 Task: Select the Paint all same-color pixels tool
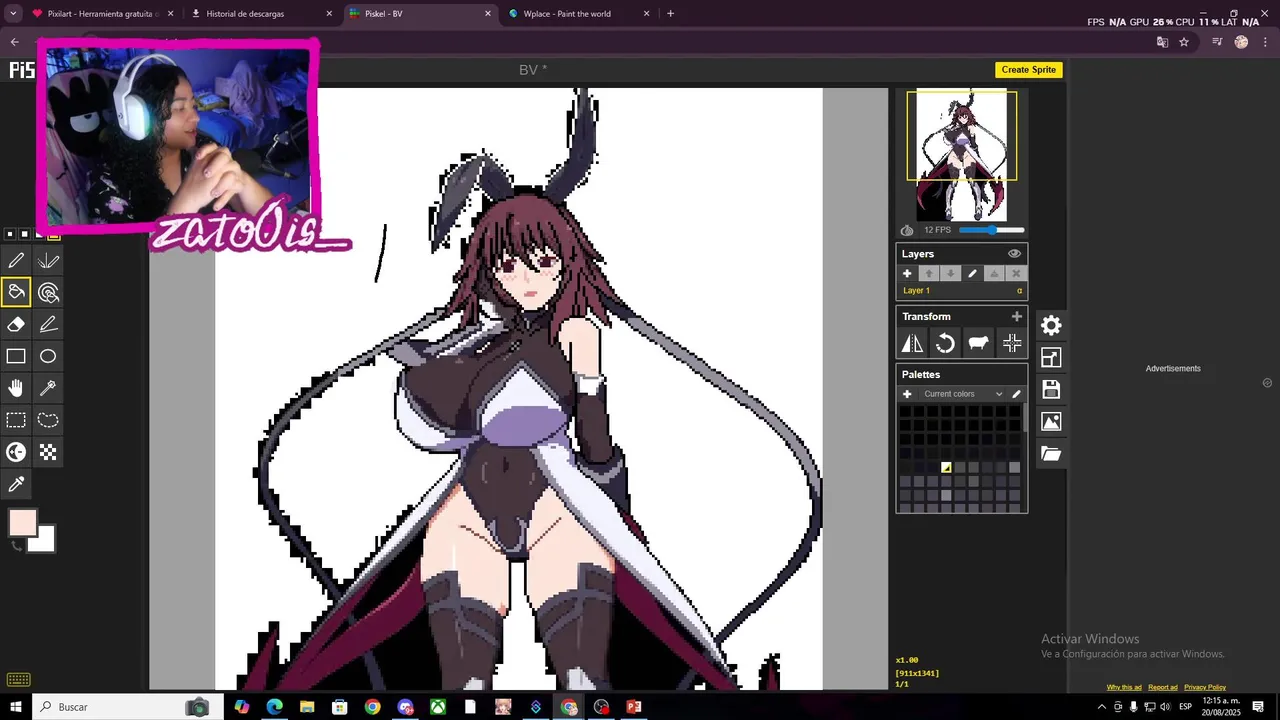pyautogui.click(x=48, y=293)
